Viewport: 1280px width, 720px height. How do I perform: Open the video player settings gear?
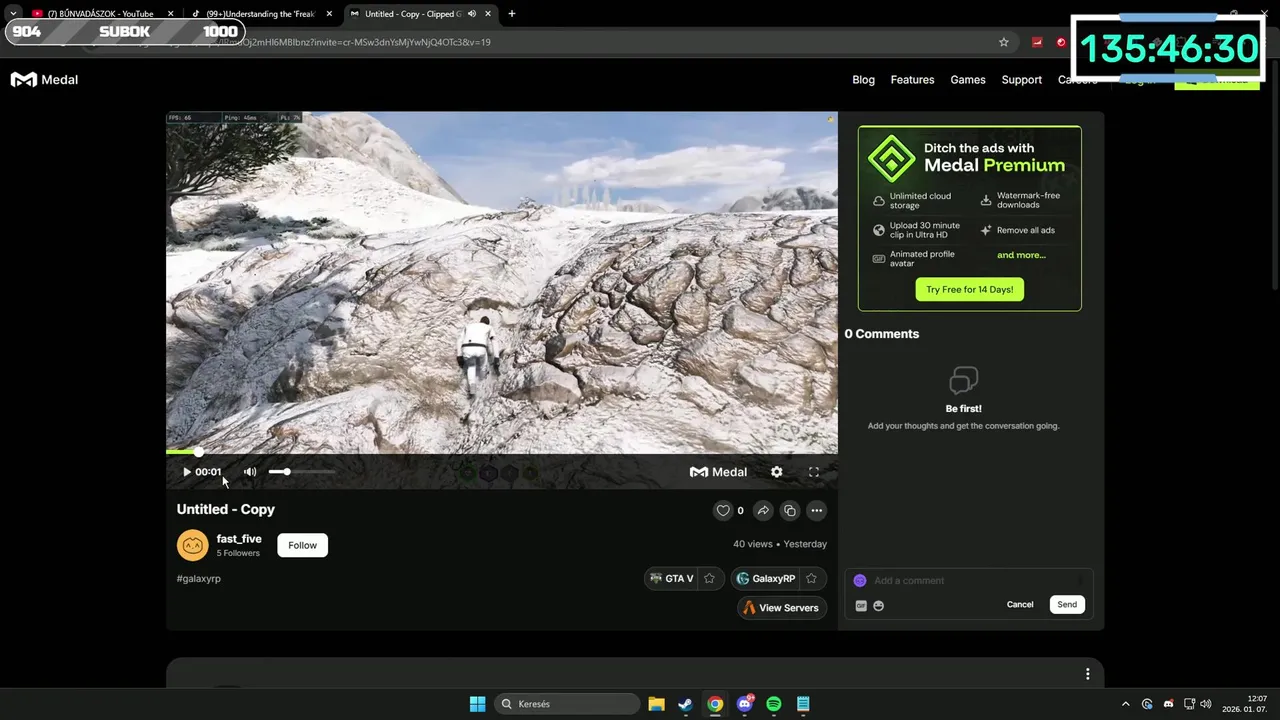click(777, 472)
